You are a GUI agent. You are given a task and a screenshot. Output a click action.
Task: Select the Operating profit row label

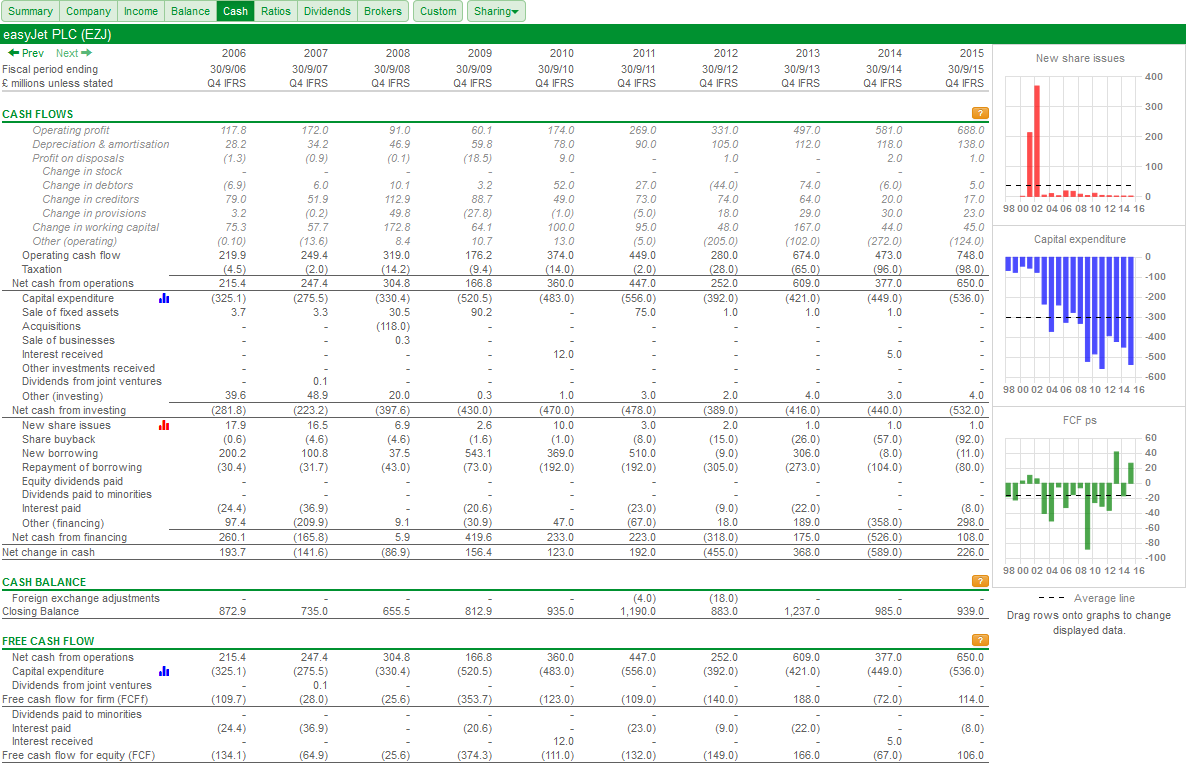pos(70,130)
